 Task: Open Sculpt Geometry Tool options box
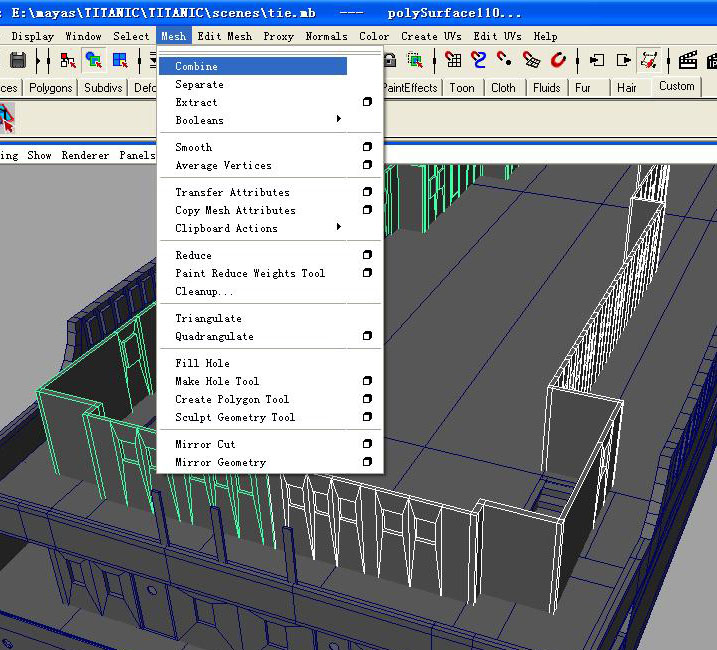click(367, 417)
